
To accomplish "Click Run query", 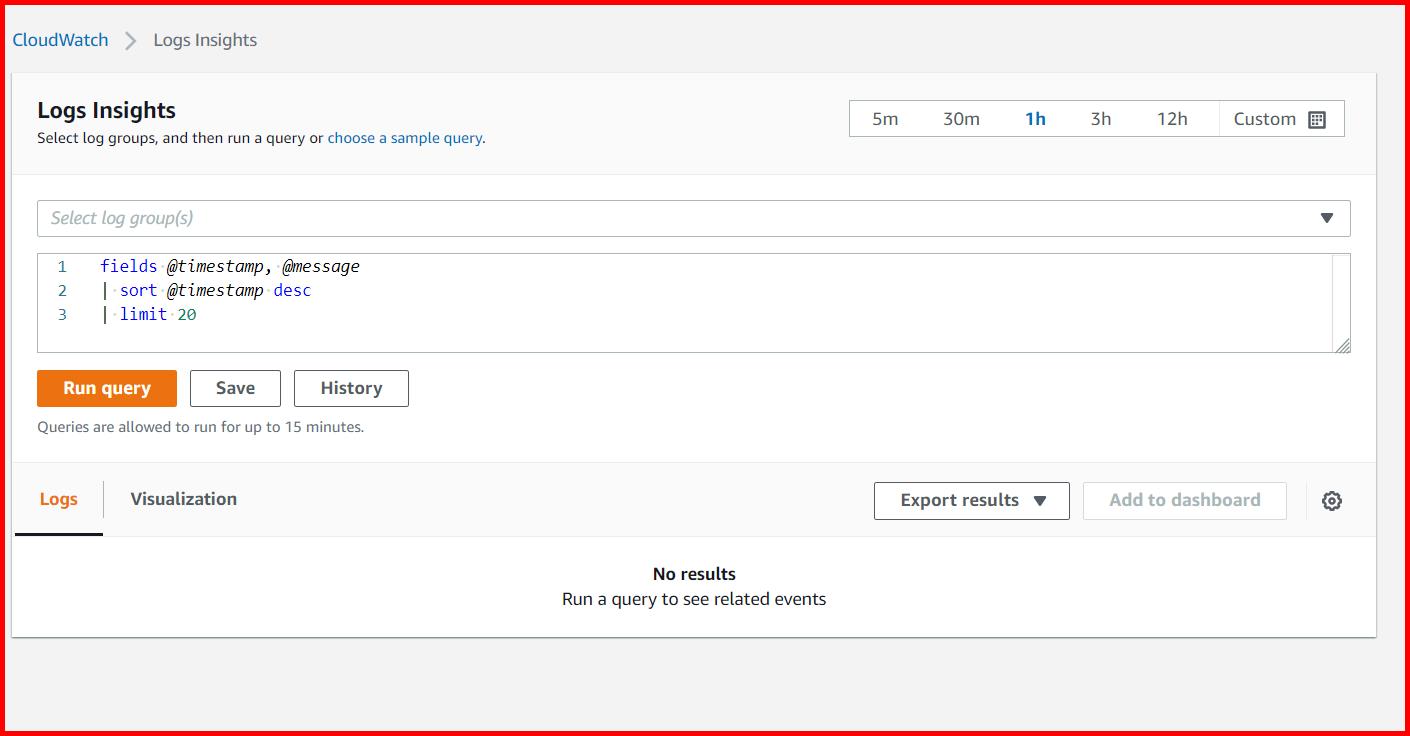I will pyautogui.click(x=106, y=388).
